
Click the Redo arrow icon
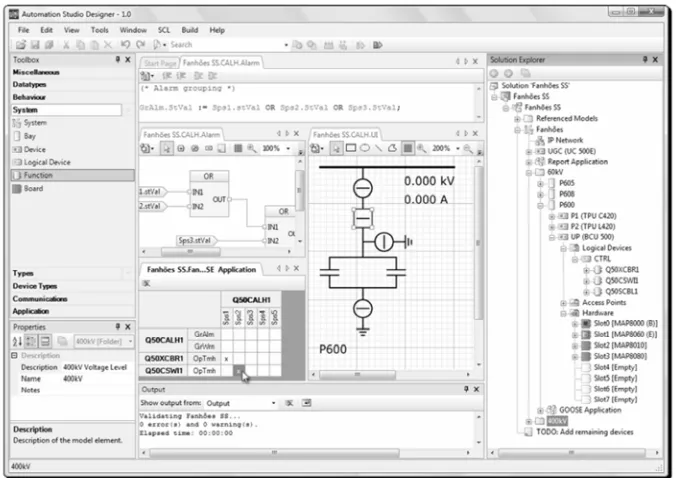coord(141,44)
